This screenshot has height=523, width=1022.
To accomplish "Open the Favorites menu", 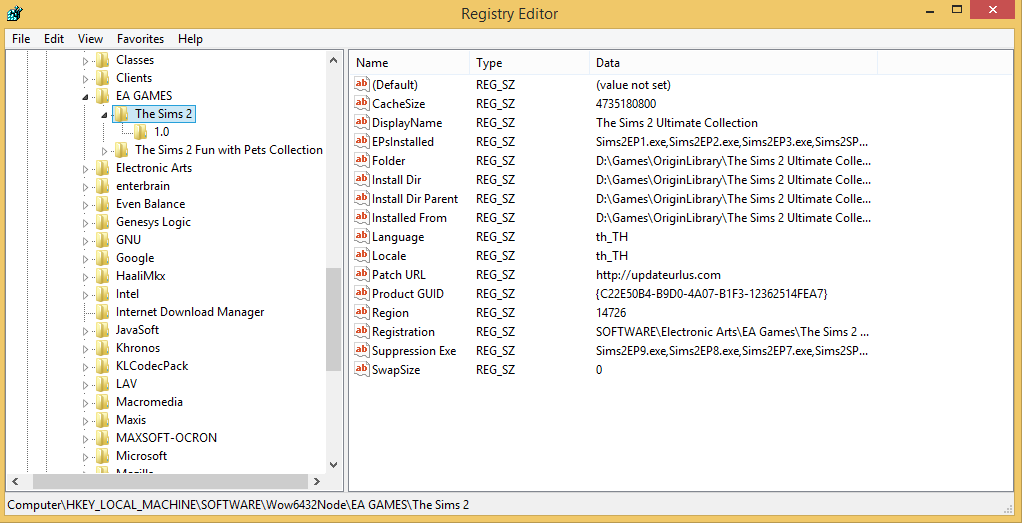I will 141,38.
